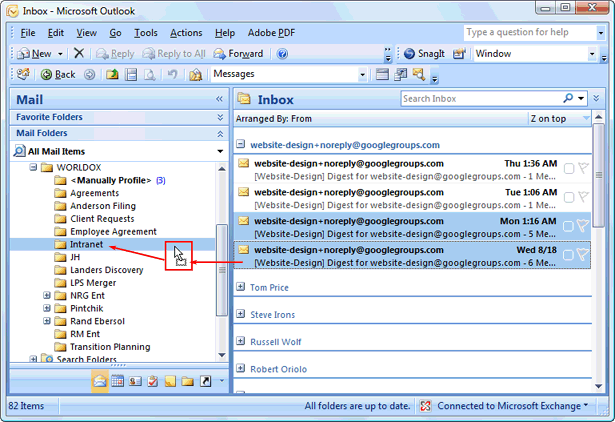Click the New mail message icon
Image resolution: width=615 pixels, height=422 pixels.
pos(24,54)
